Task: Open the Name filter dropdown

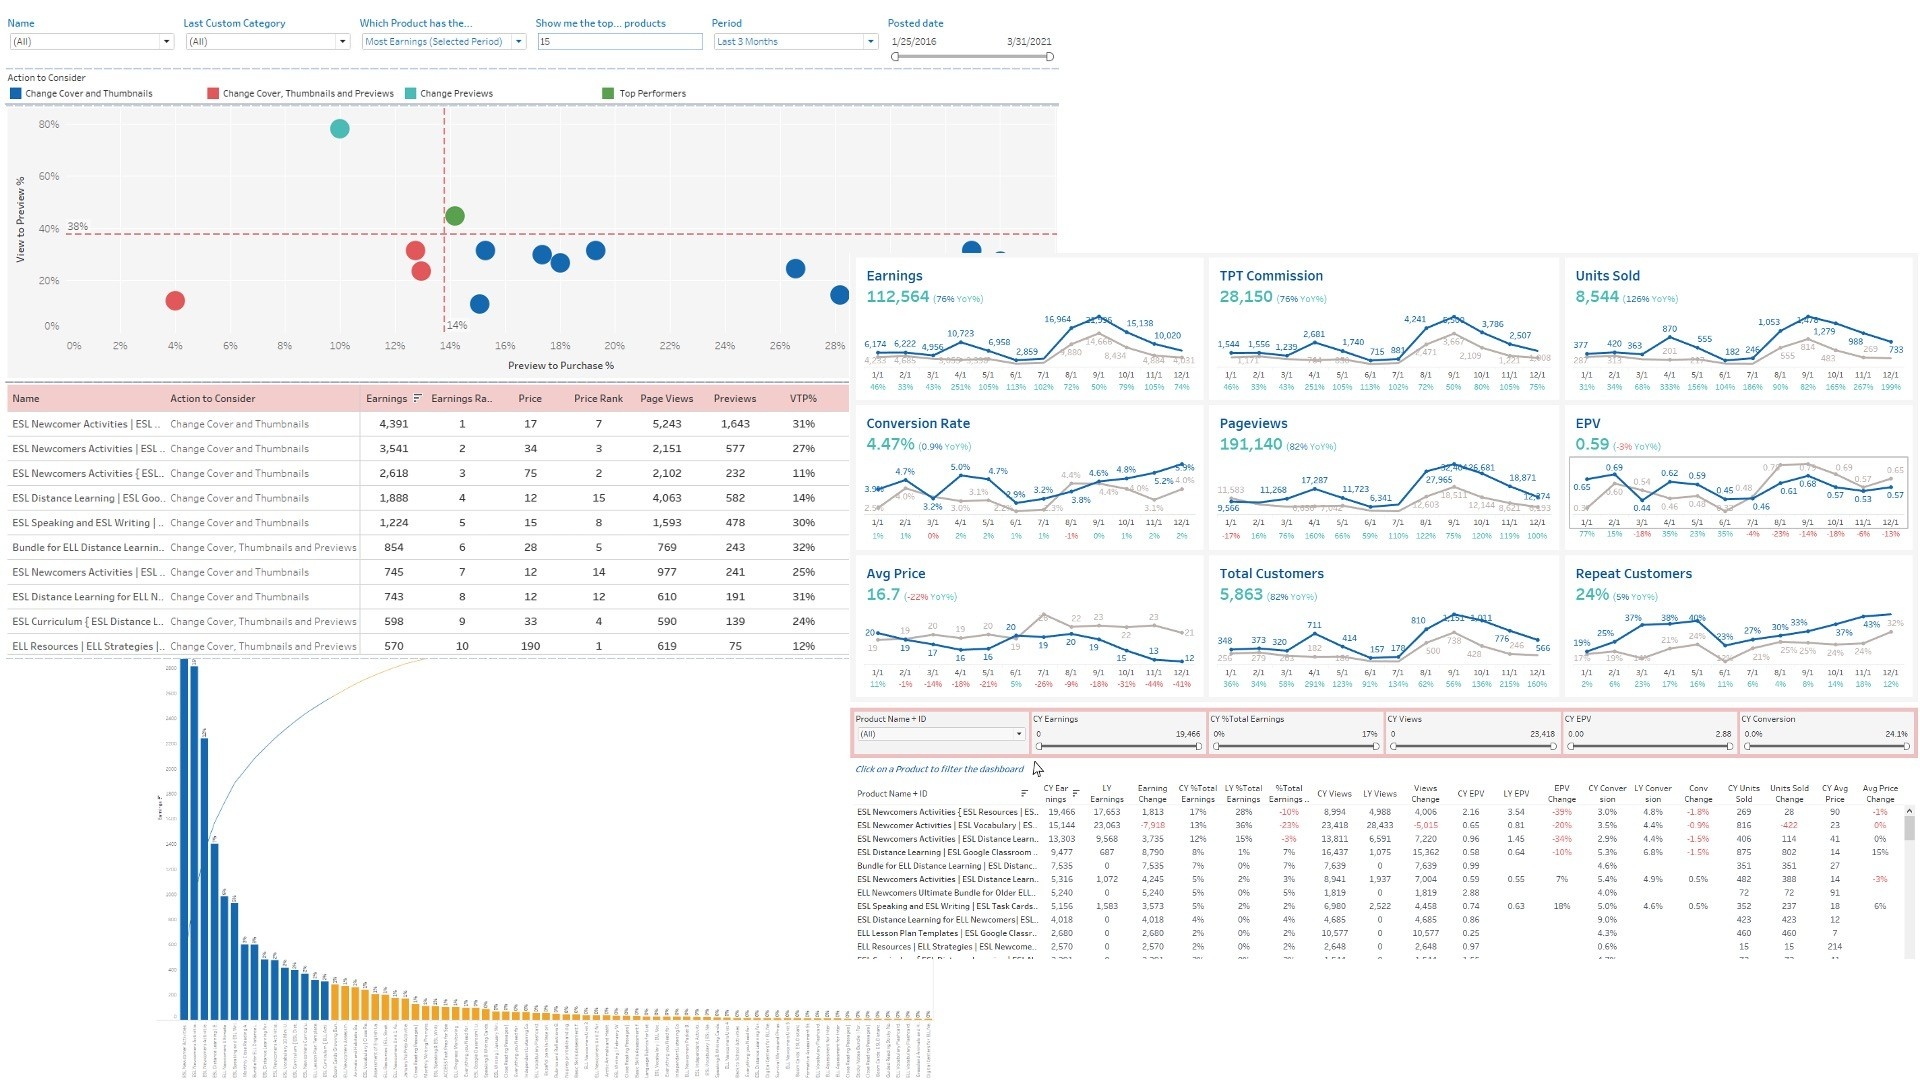Action: [166, 42]
